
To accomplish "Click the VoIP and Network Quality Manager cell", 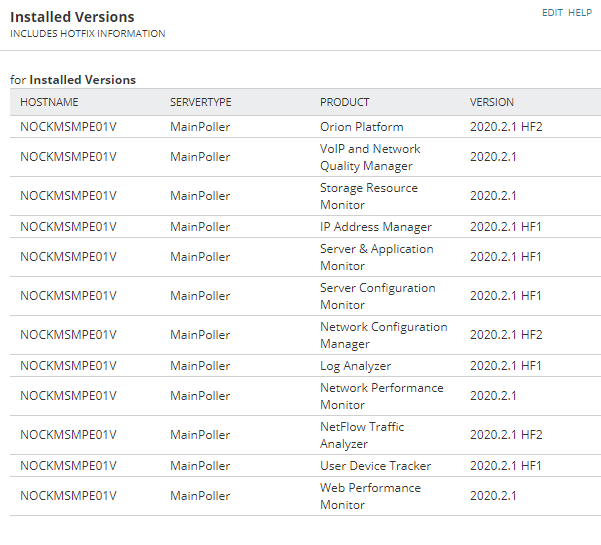I will tap(370, 157).
